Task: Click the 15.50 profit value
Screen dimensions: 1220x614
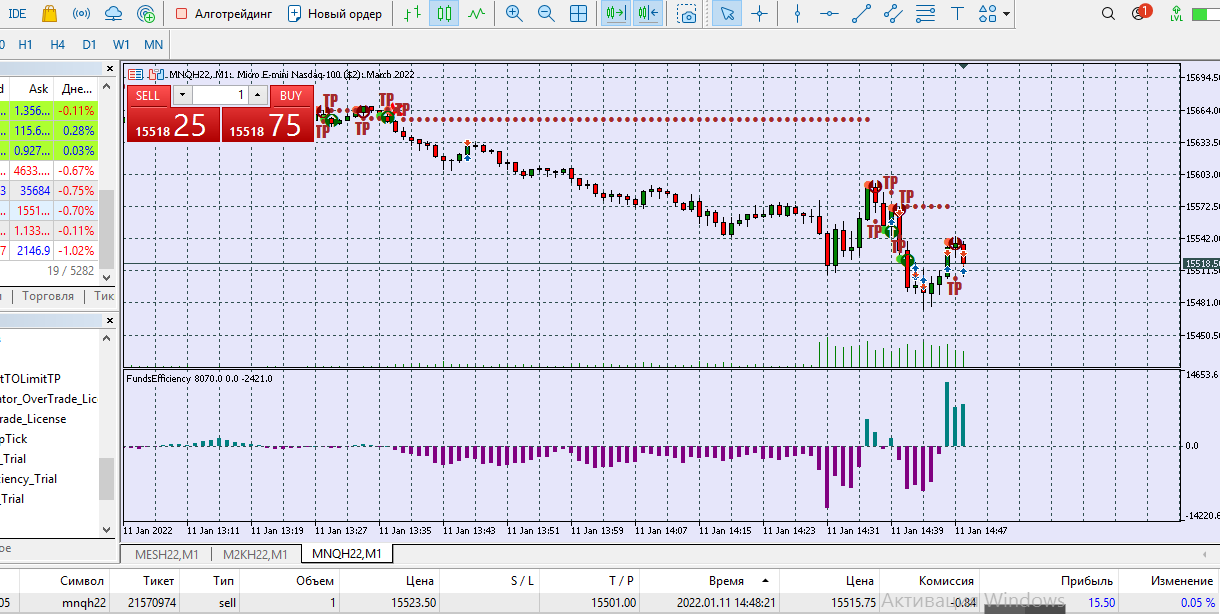Action: click(x=1101, y=603)
